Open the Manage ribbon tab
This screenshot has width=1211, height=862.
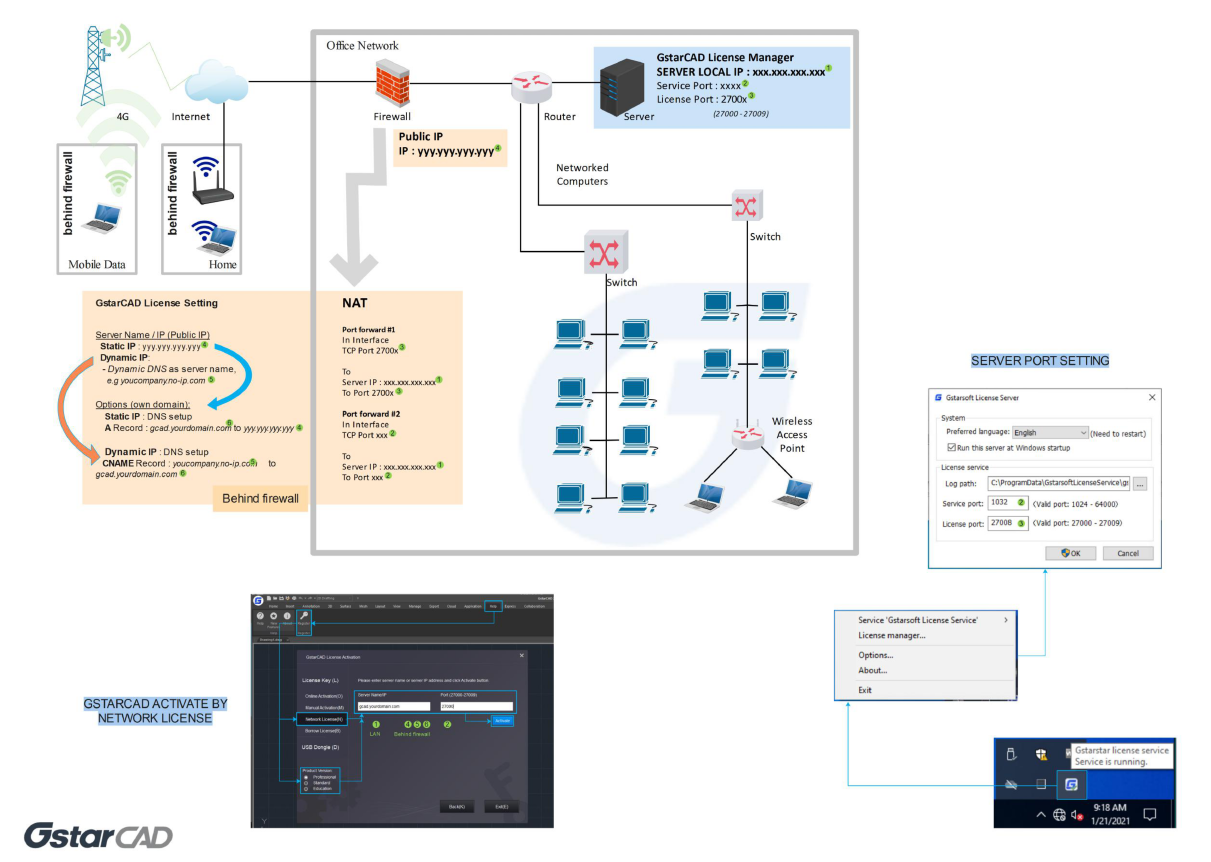[x=415, y=606]
